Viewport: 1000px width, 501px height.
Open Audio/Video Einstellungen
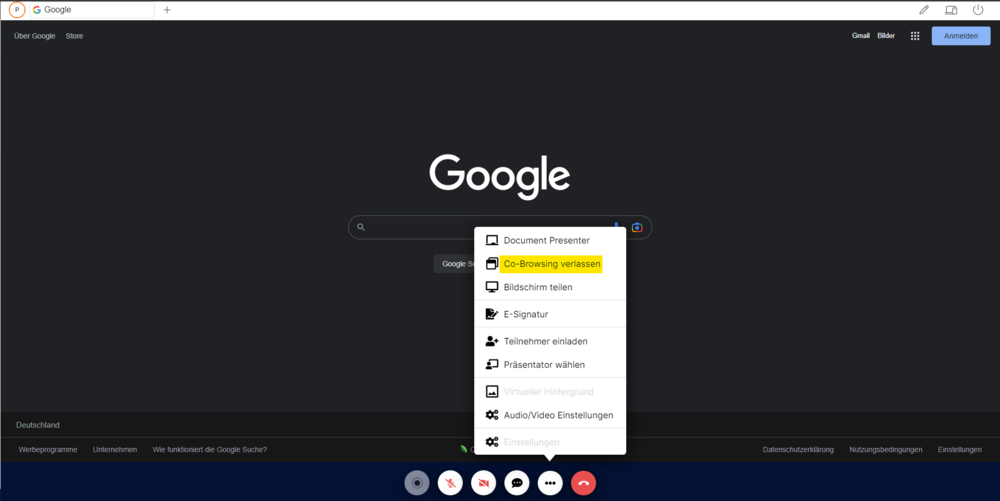(550, 415)
